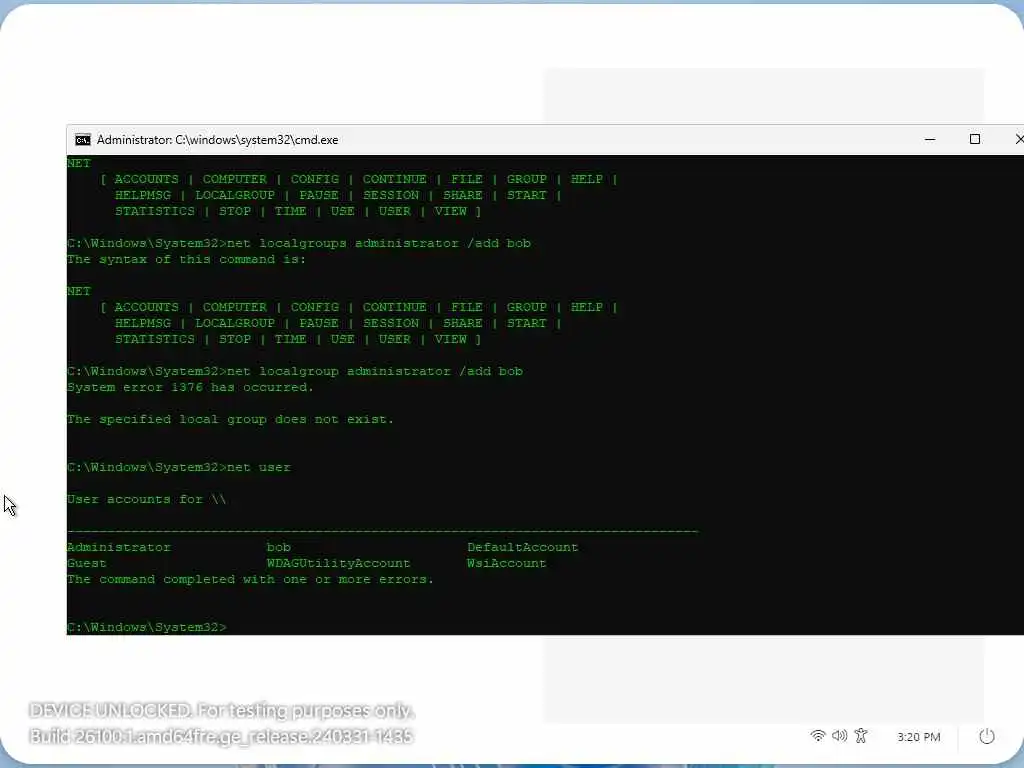Click 'System error 1376 has occurred.' line

click(x=190, y=387)
